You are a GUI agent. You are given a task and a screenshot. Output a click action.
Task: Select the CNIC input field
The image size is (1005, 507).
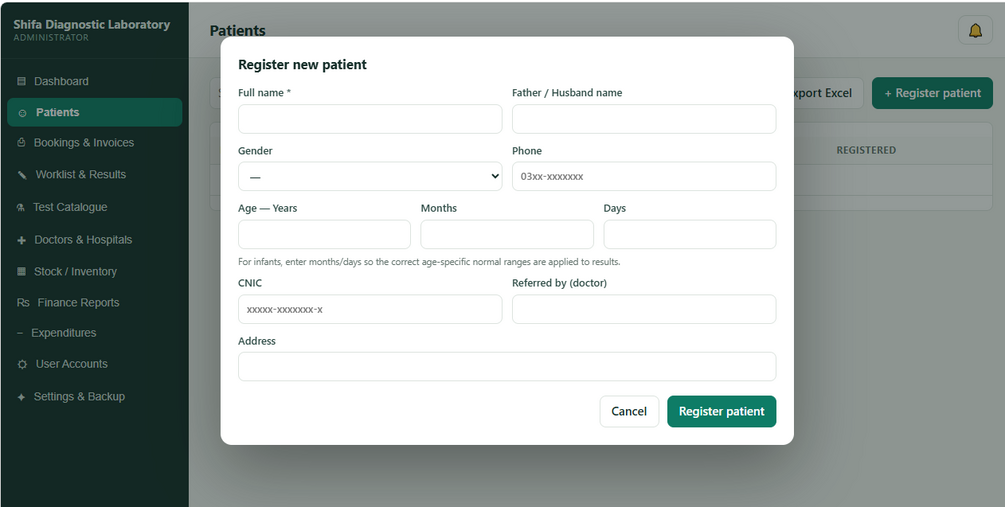370,309
